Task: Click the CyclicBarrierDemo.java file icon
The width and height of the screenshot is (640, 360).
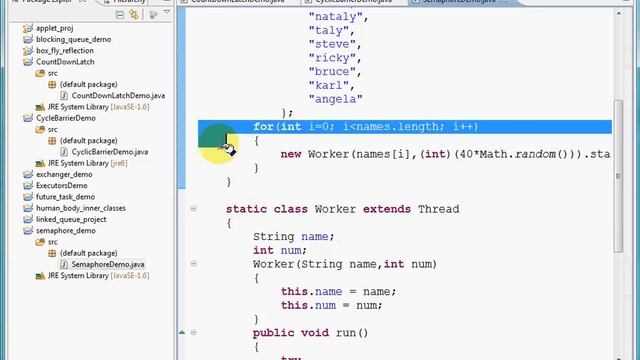Action: [x=64, y=152]
